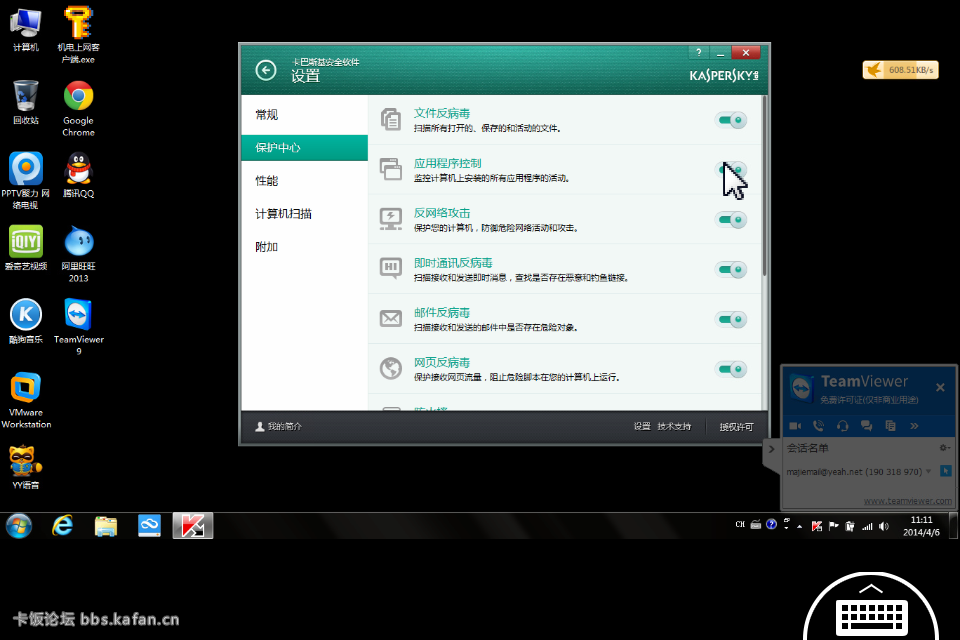Screen dimensions: 960x640
Task: Click the IM Anti-Virus (即时通讯反病毒) row icon
Action: (x=391, y=268)
